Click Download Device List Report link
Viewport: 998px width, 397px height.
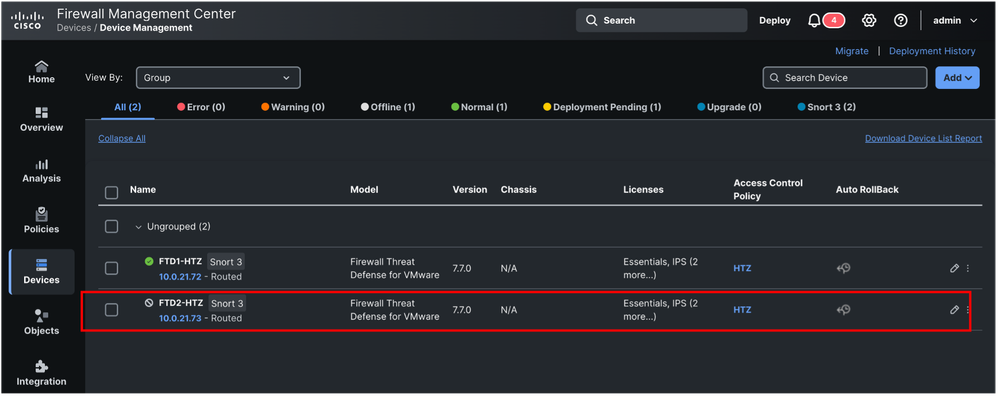point(923,138)
